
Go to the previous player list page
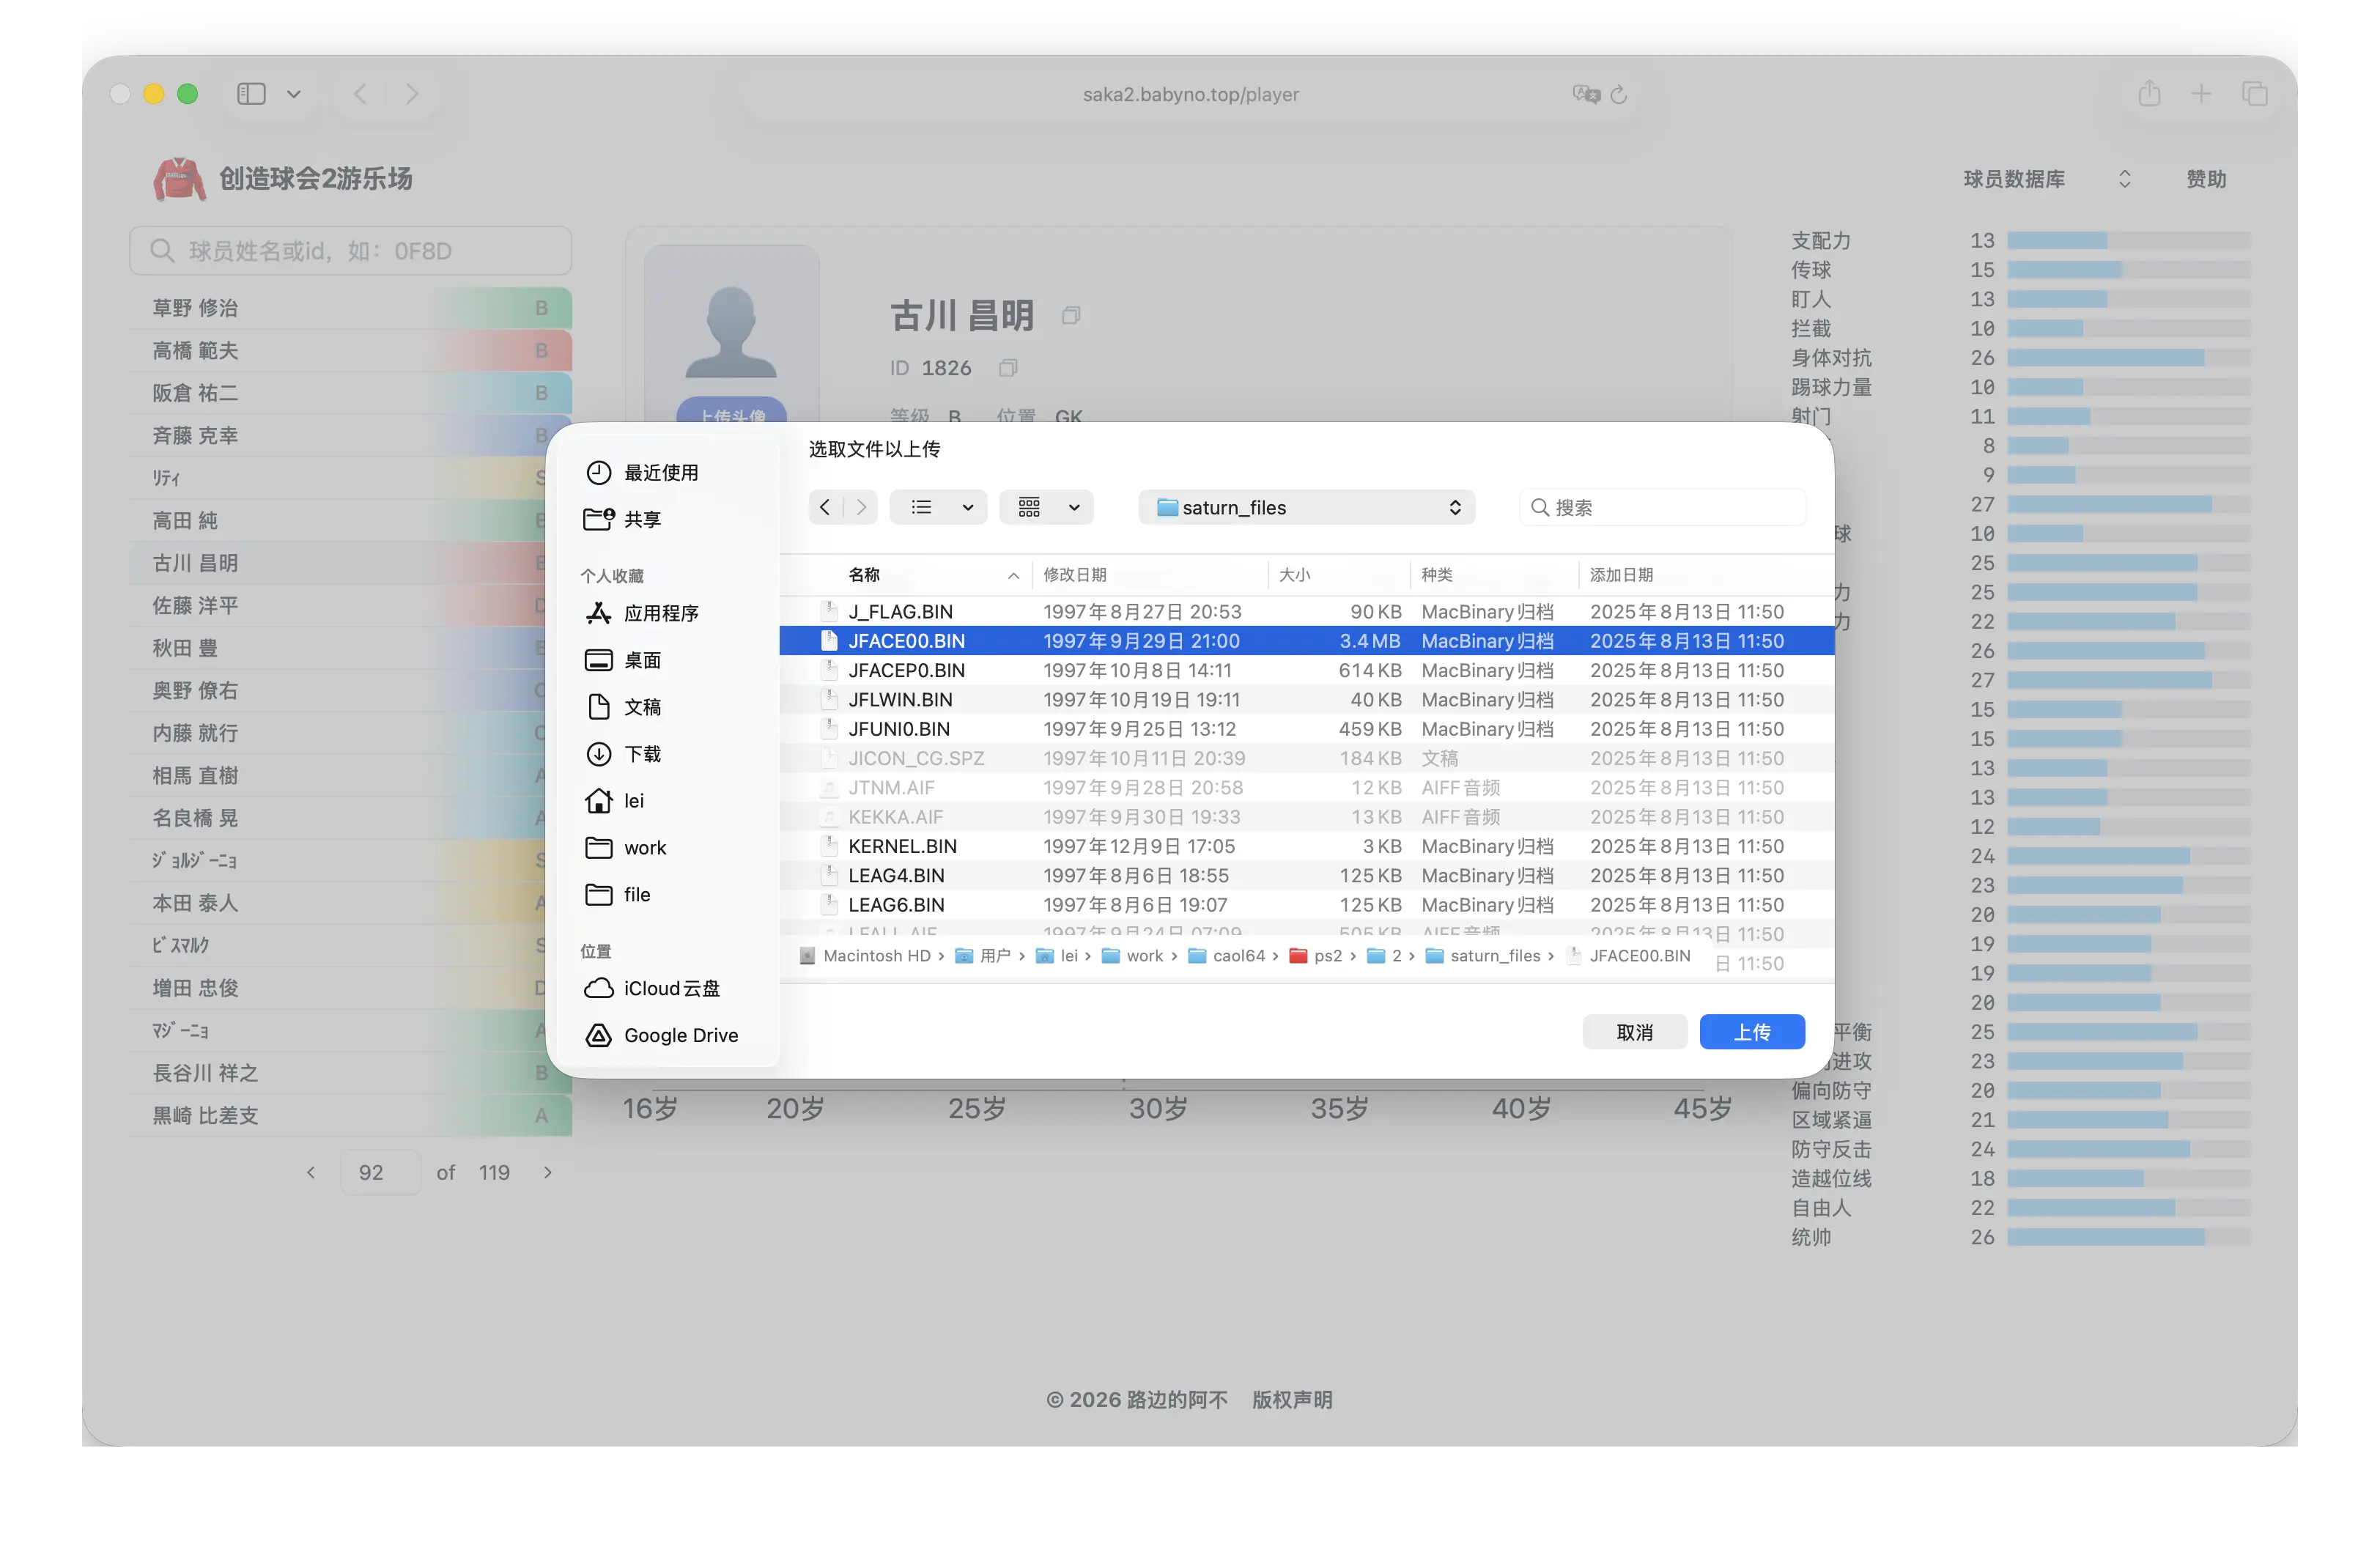pyautogui.click(x=311, y=1172)
